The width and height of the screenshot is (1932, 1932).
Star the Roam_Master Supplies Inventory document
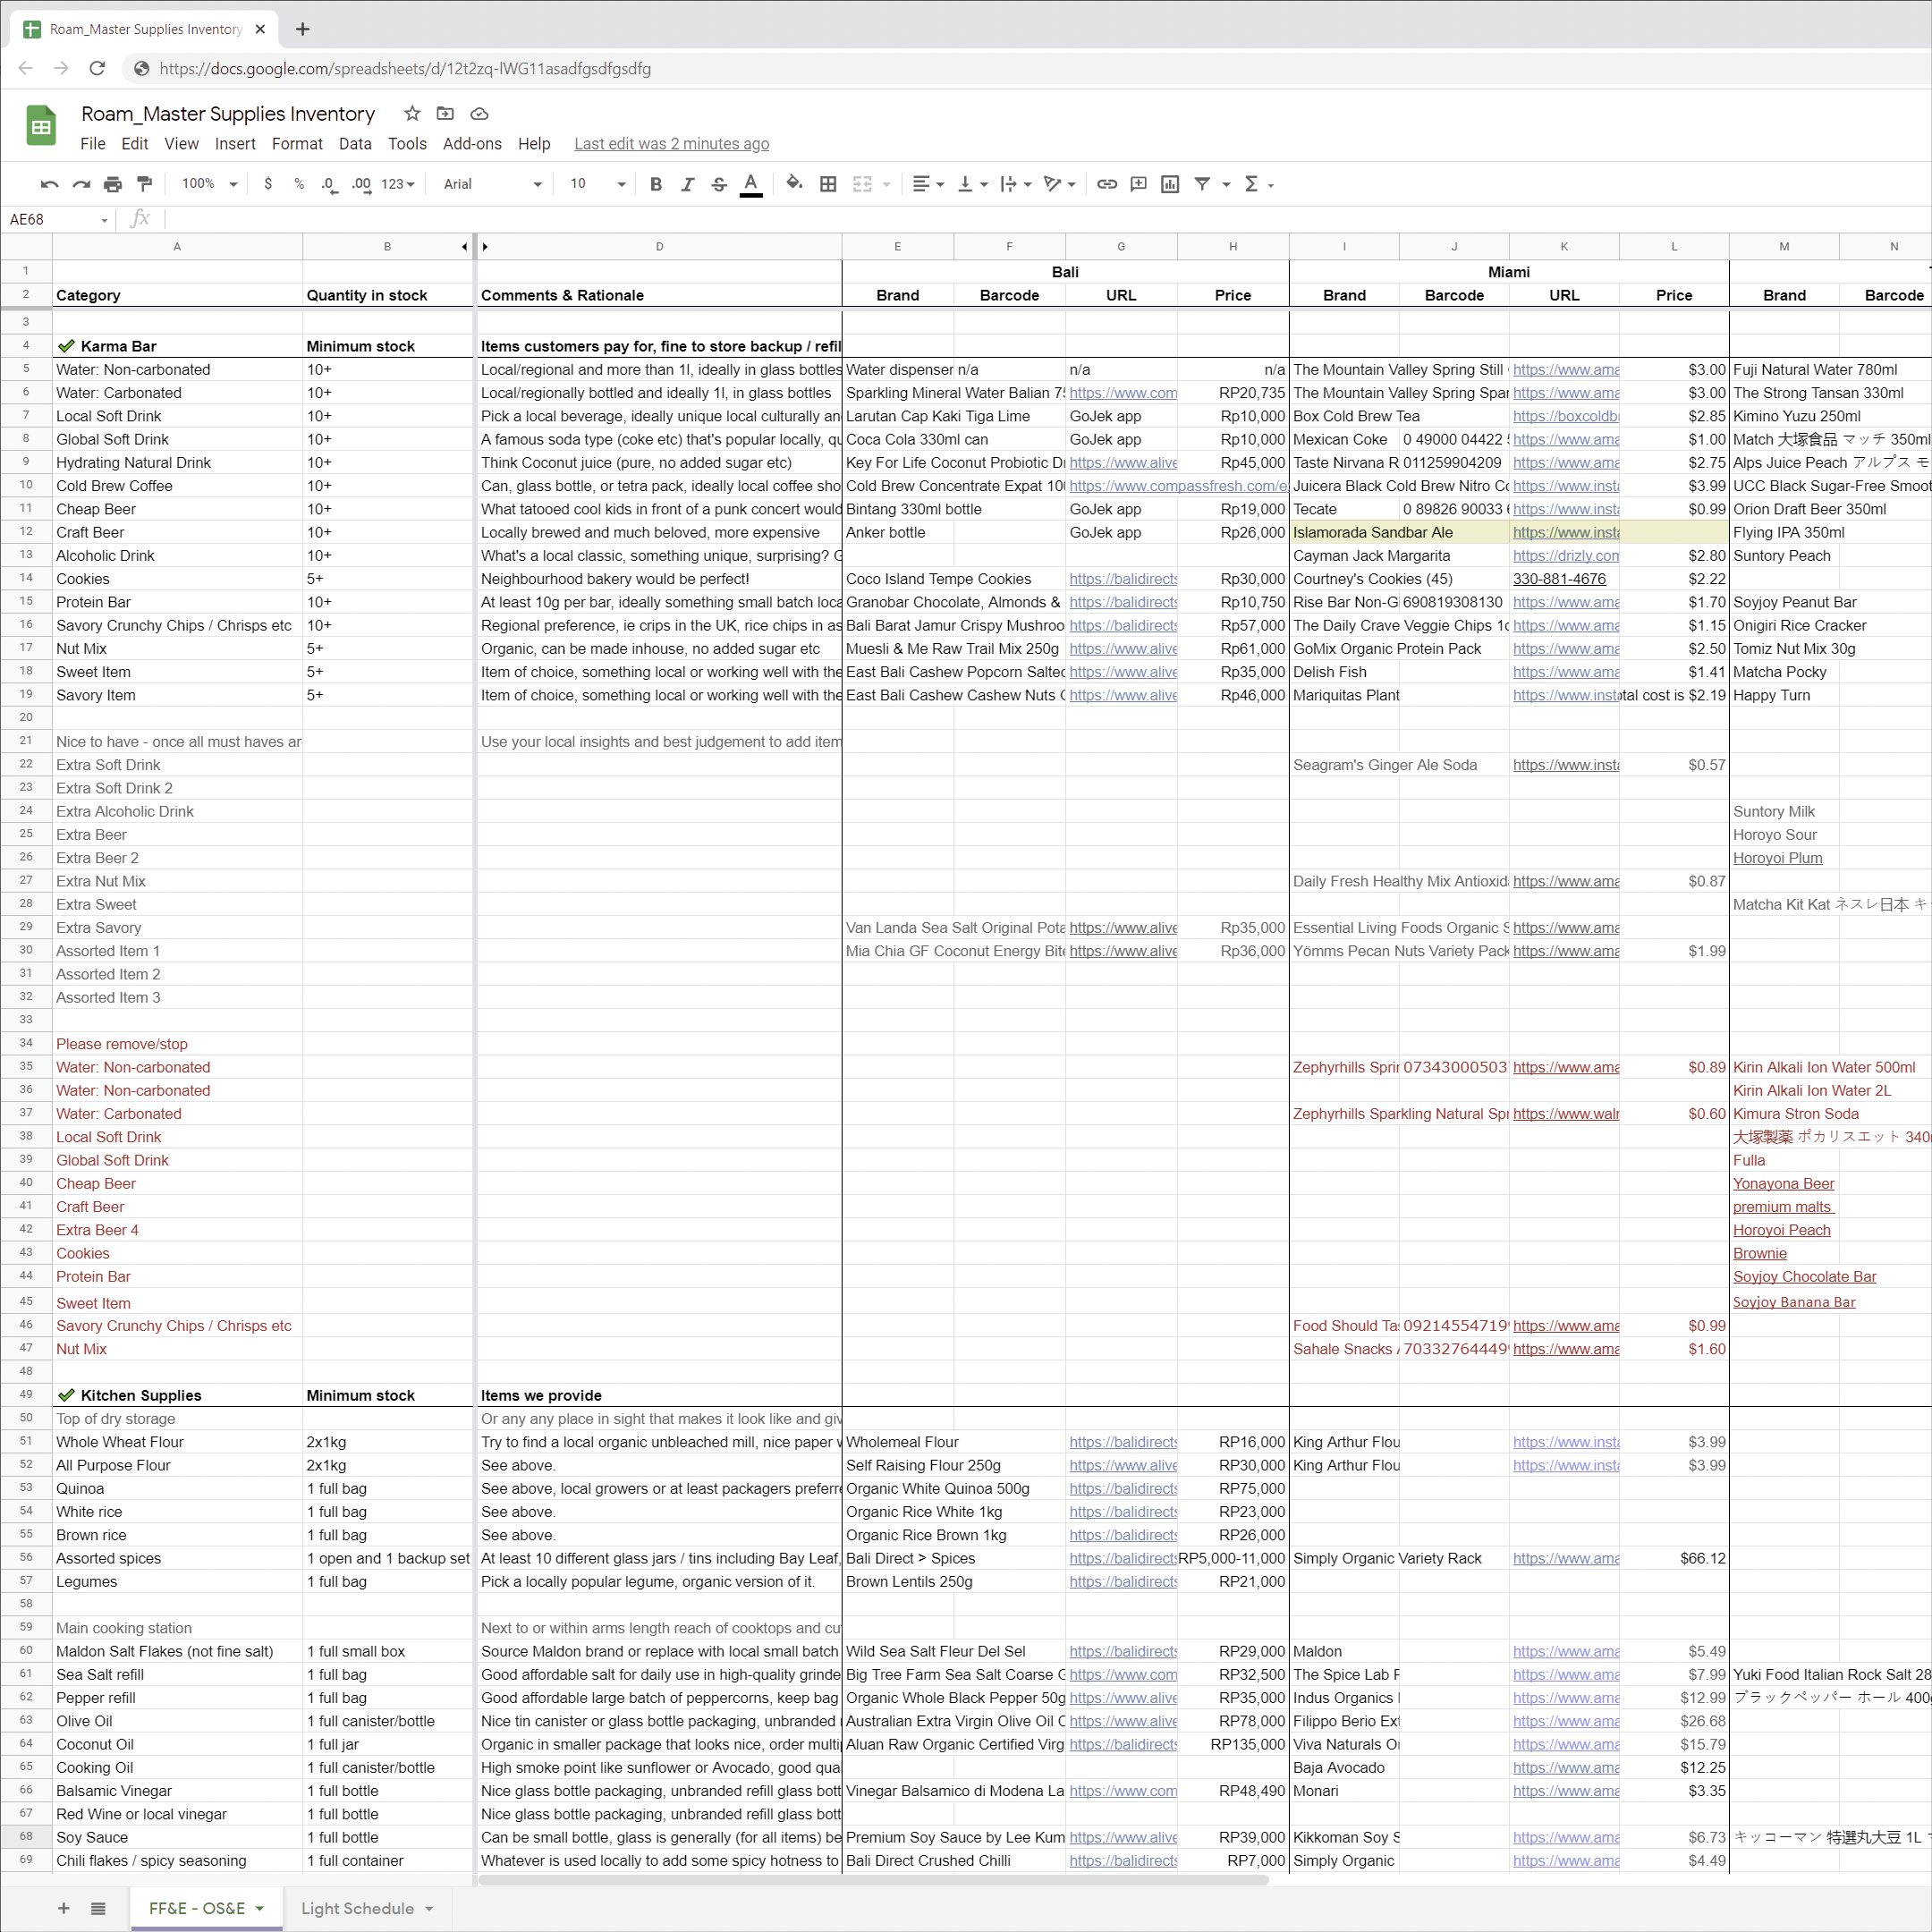click(412, 113)
